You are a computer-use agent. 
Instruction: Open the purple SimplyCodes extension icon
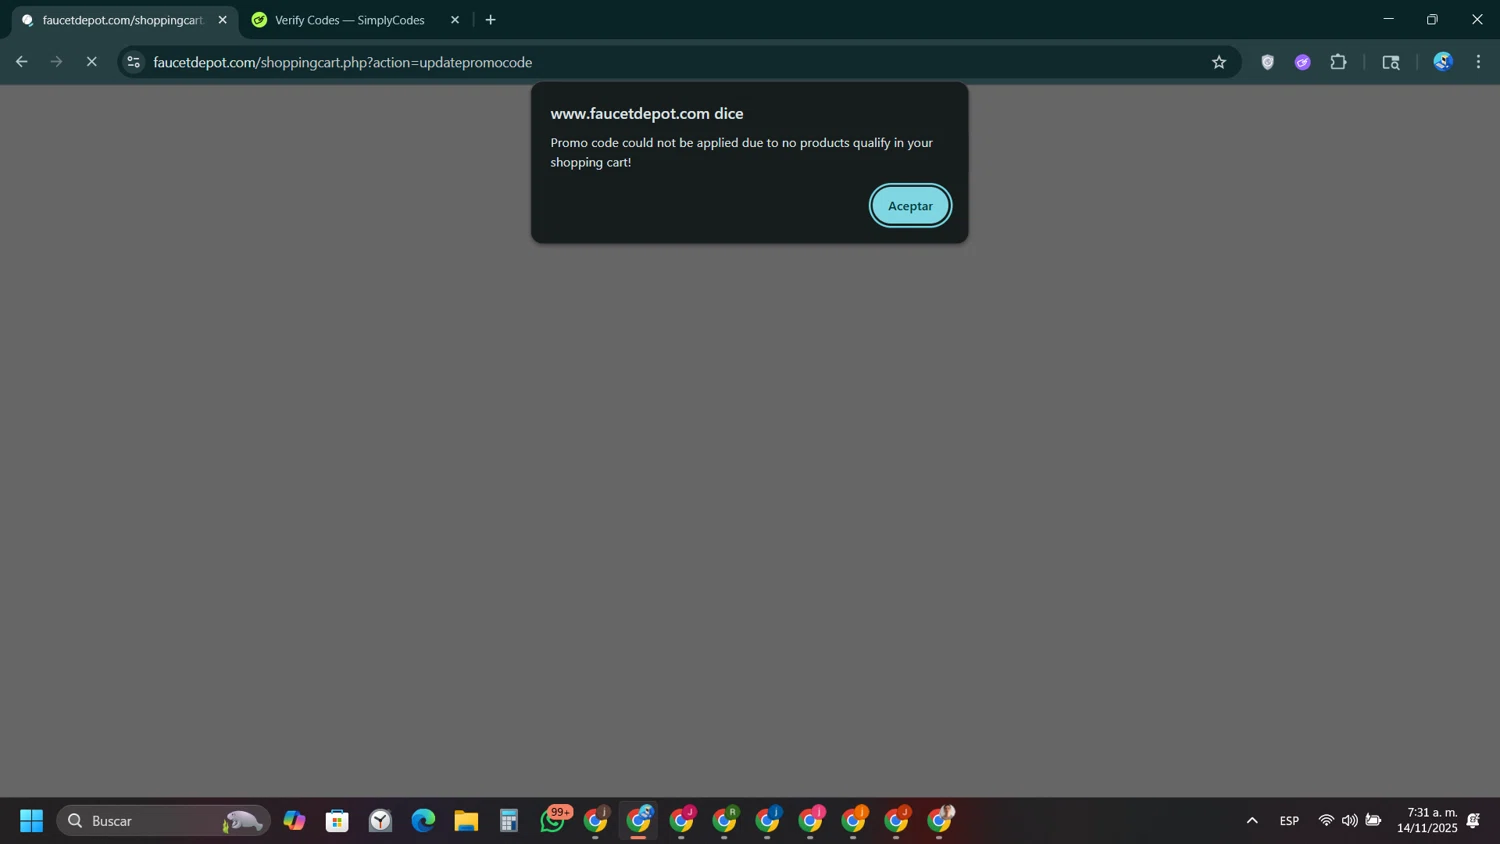tap(1302, 62)
